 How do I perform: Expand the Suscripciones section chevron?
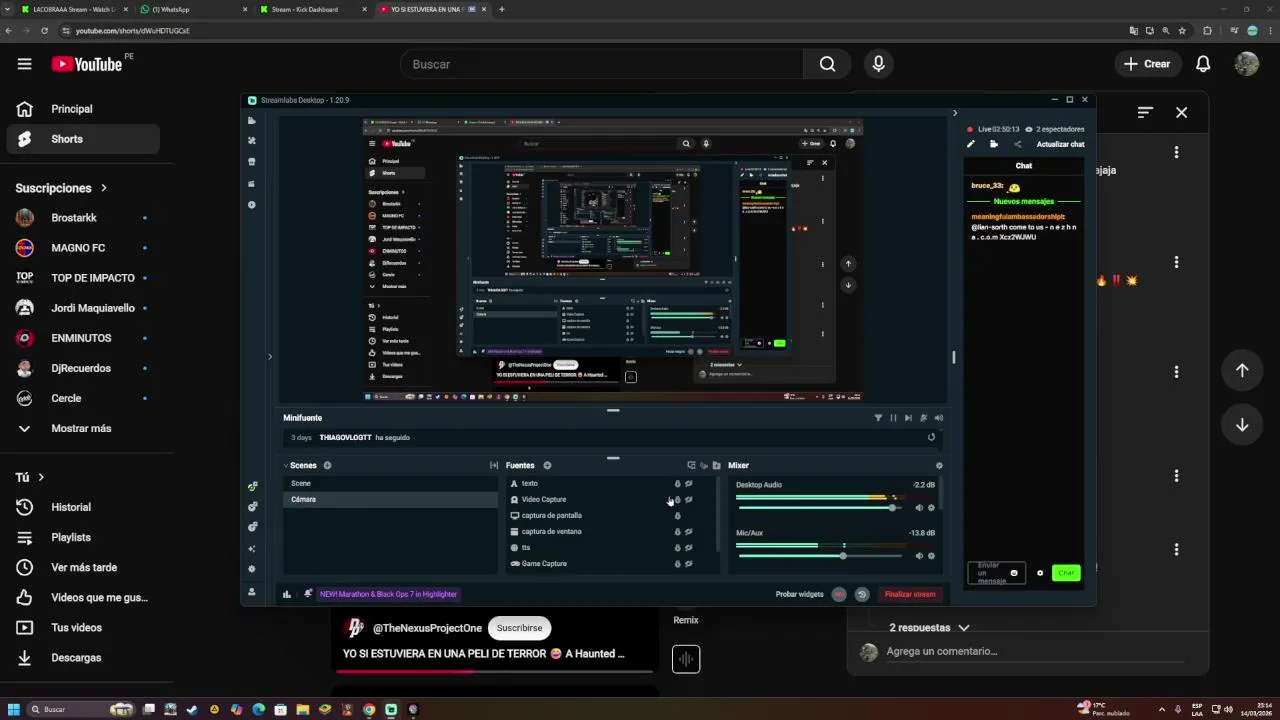pyautogui.click(x=103, y=188)
